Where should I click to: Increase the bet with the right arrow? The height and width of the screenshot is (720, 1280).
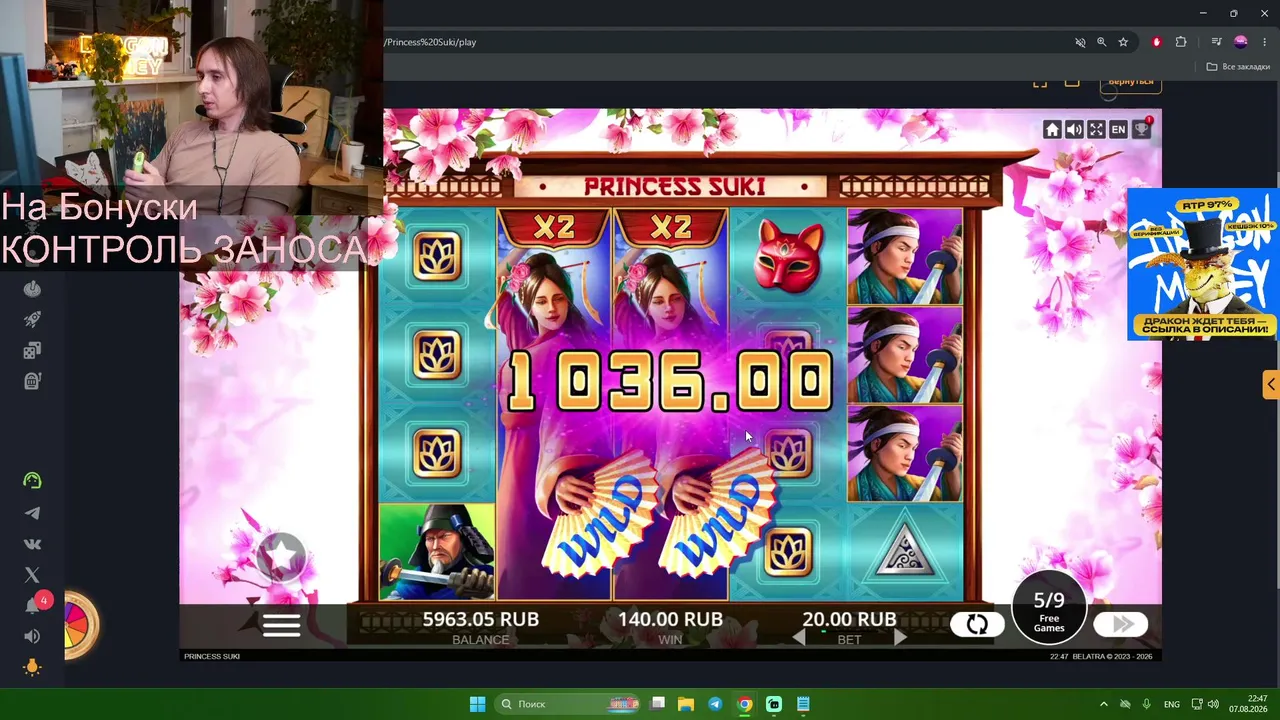[900, 637]
